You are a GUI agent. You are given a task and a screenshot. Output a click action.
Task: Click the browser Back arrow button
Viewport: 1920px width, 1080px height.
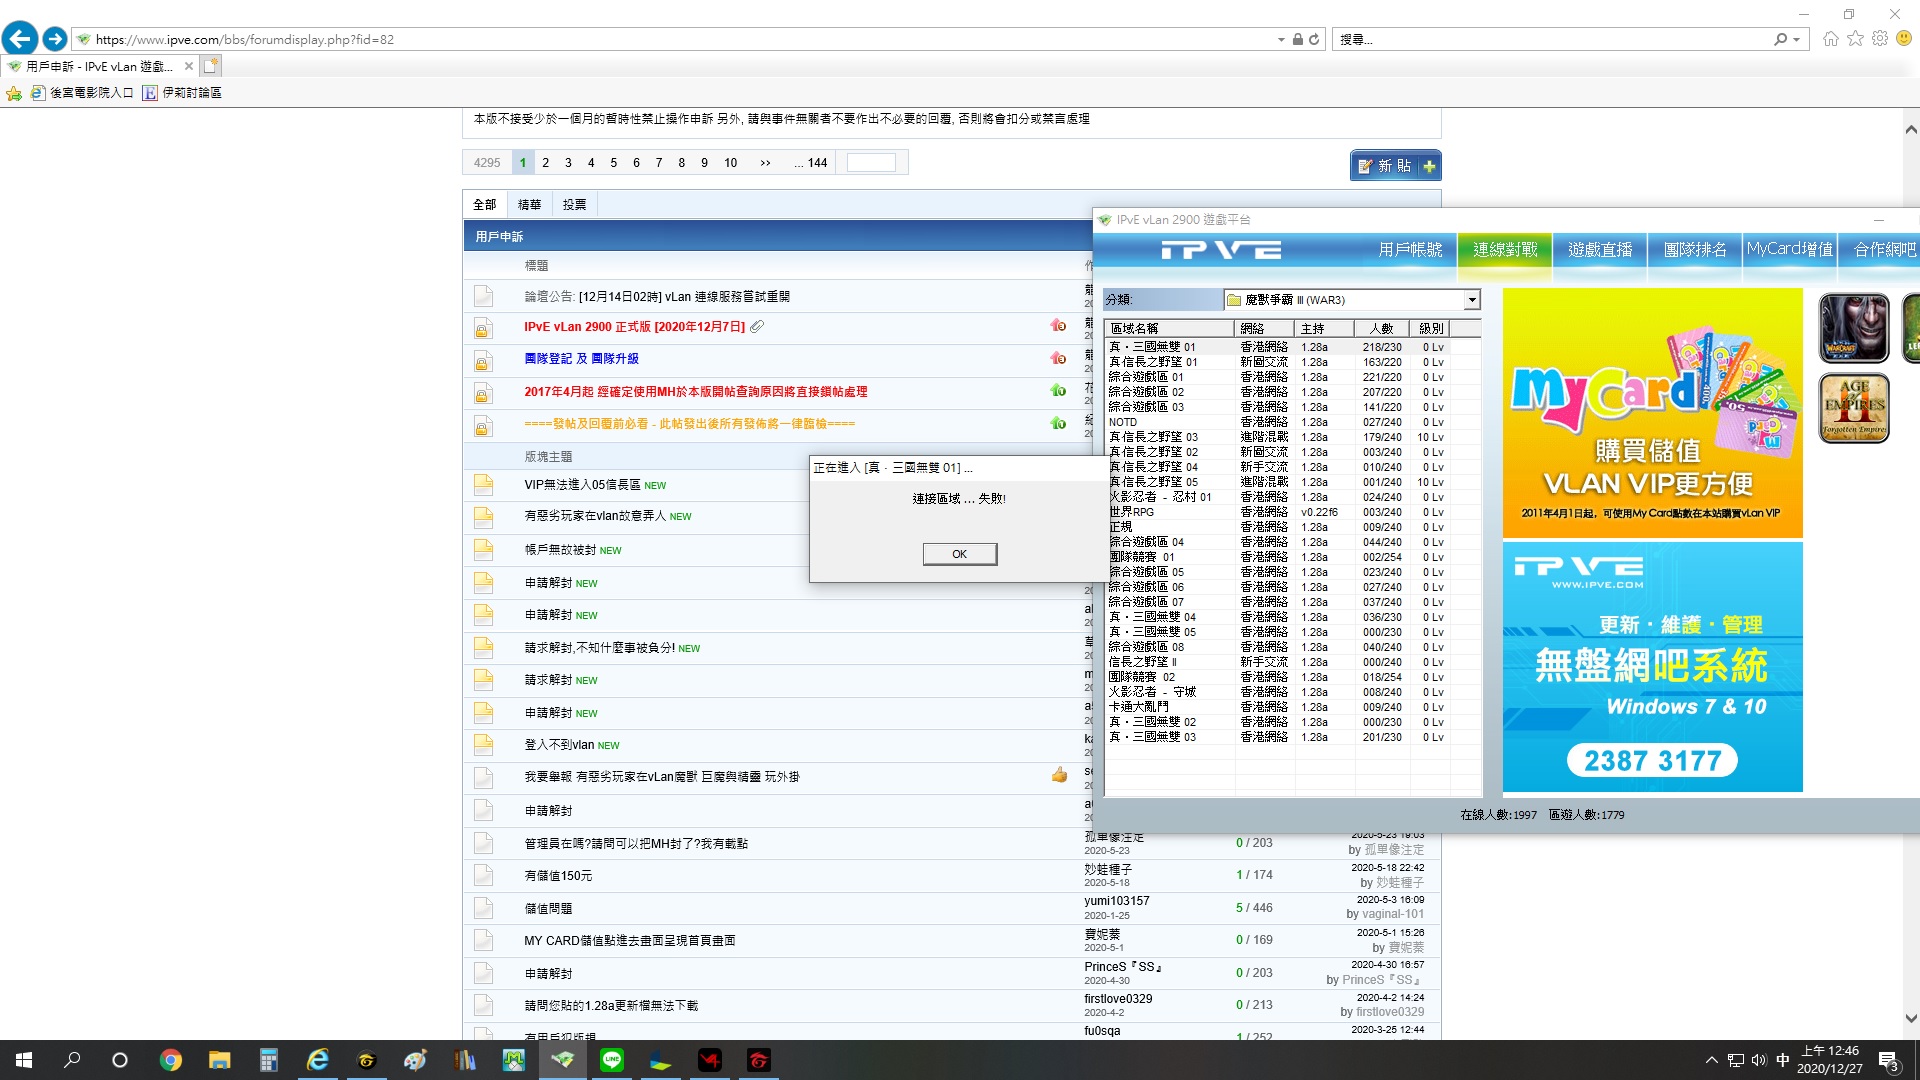click(20, 39)
